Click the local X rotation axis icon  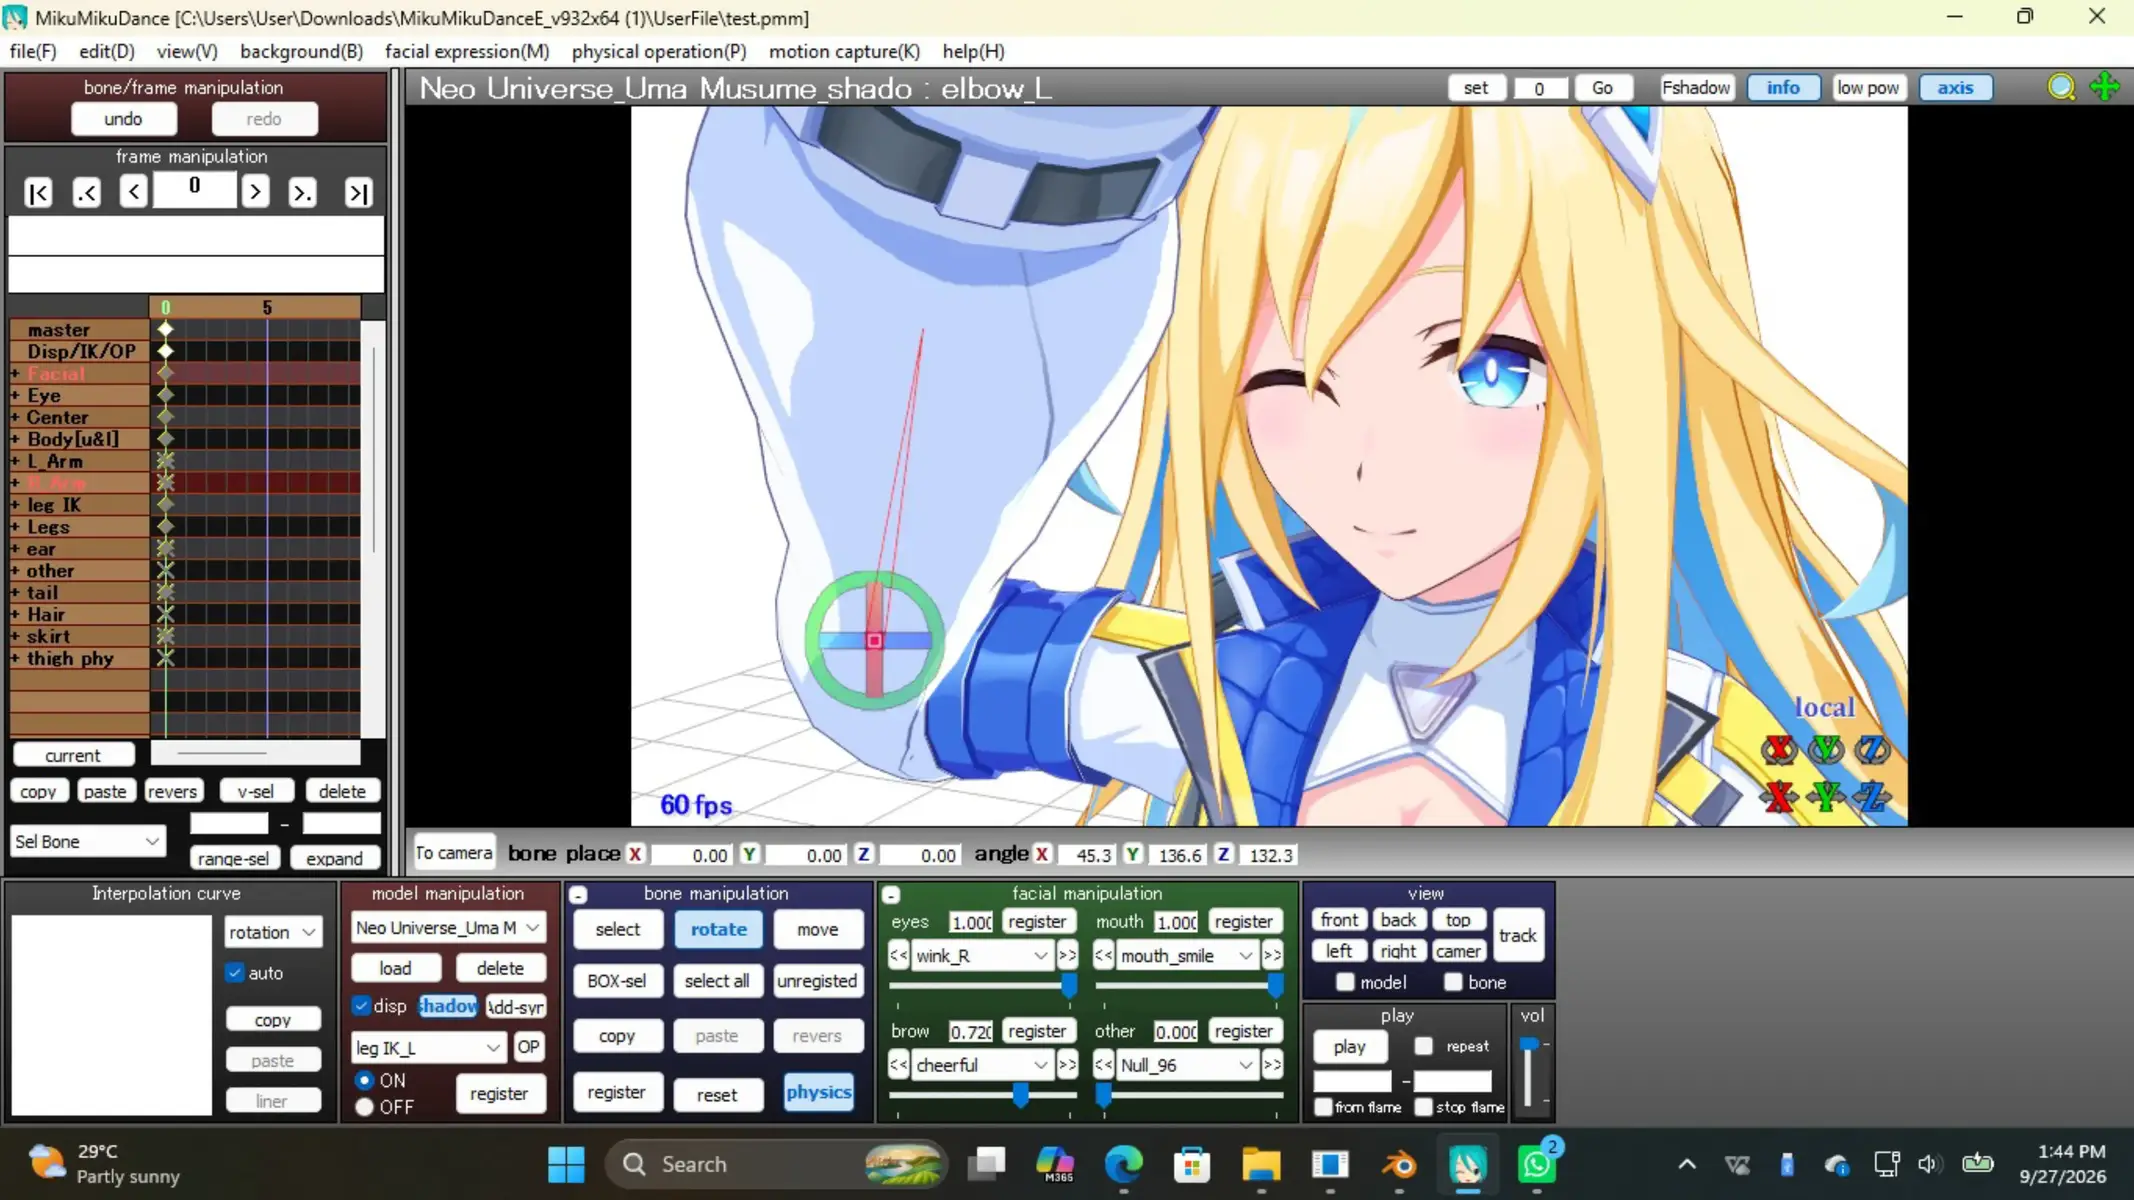coord(1778,748)
